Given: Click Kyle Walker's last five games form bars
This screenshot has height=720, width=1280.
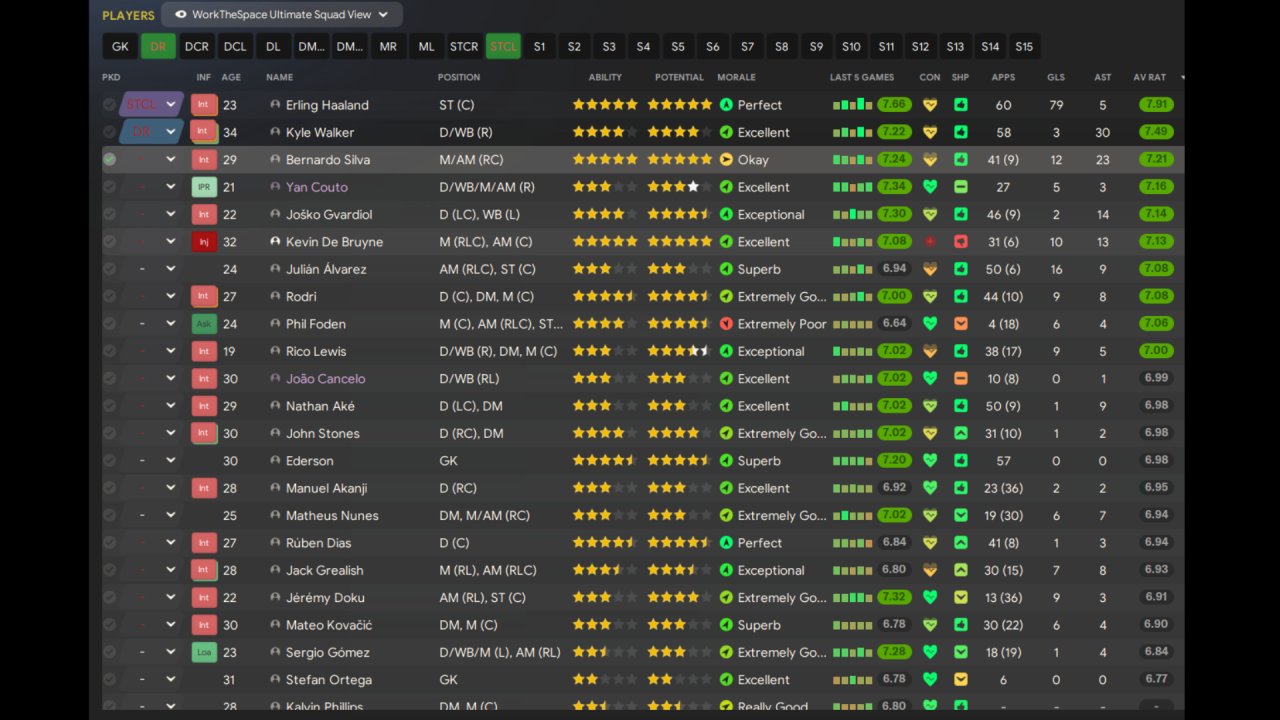Looking at the screenshot, I should pos(853,132).
